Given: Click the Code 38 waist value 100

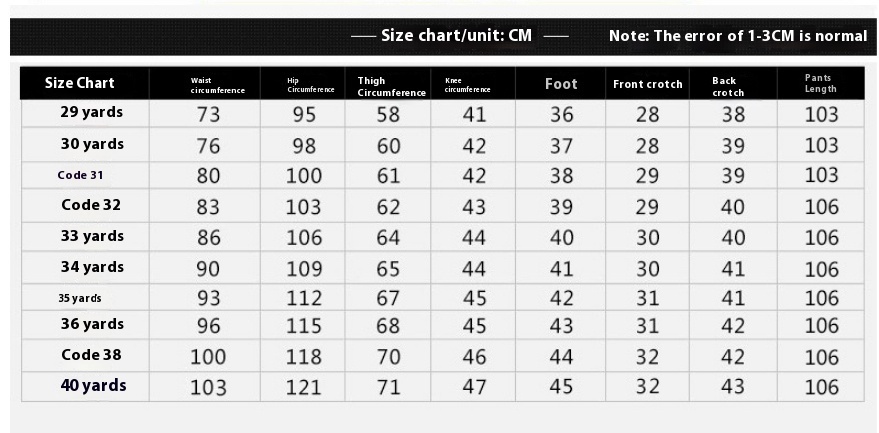Looking at the screenshot, I should tap(208, 357).
